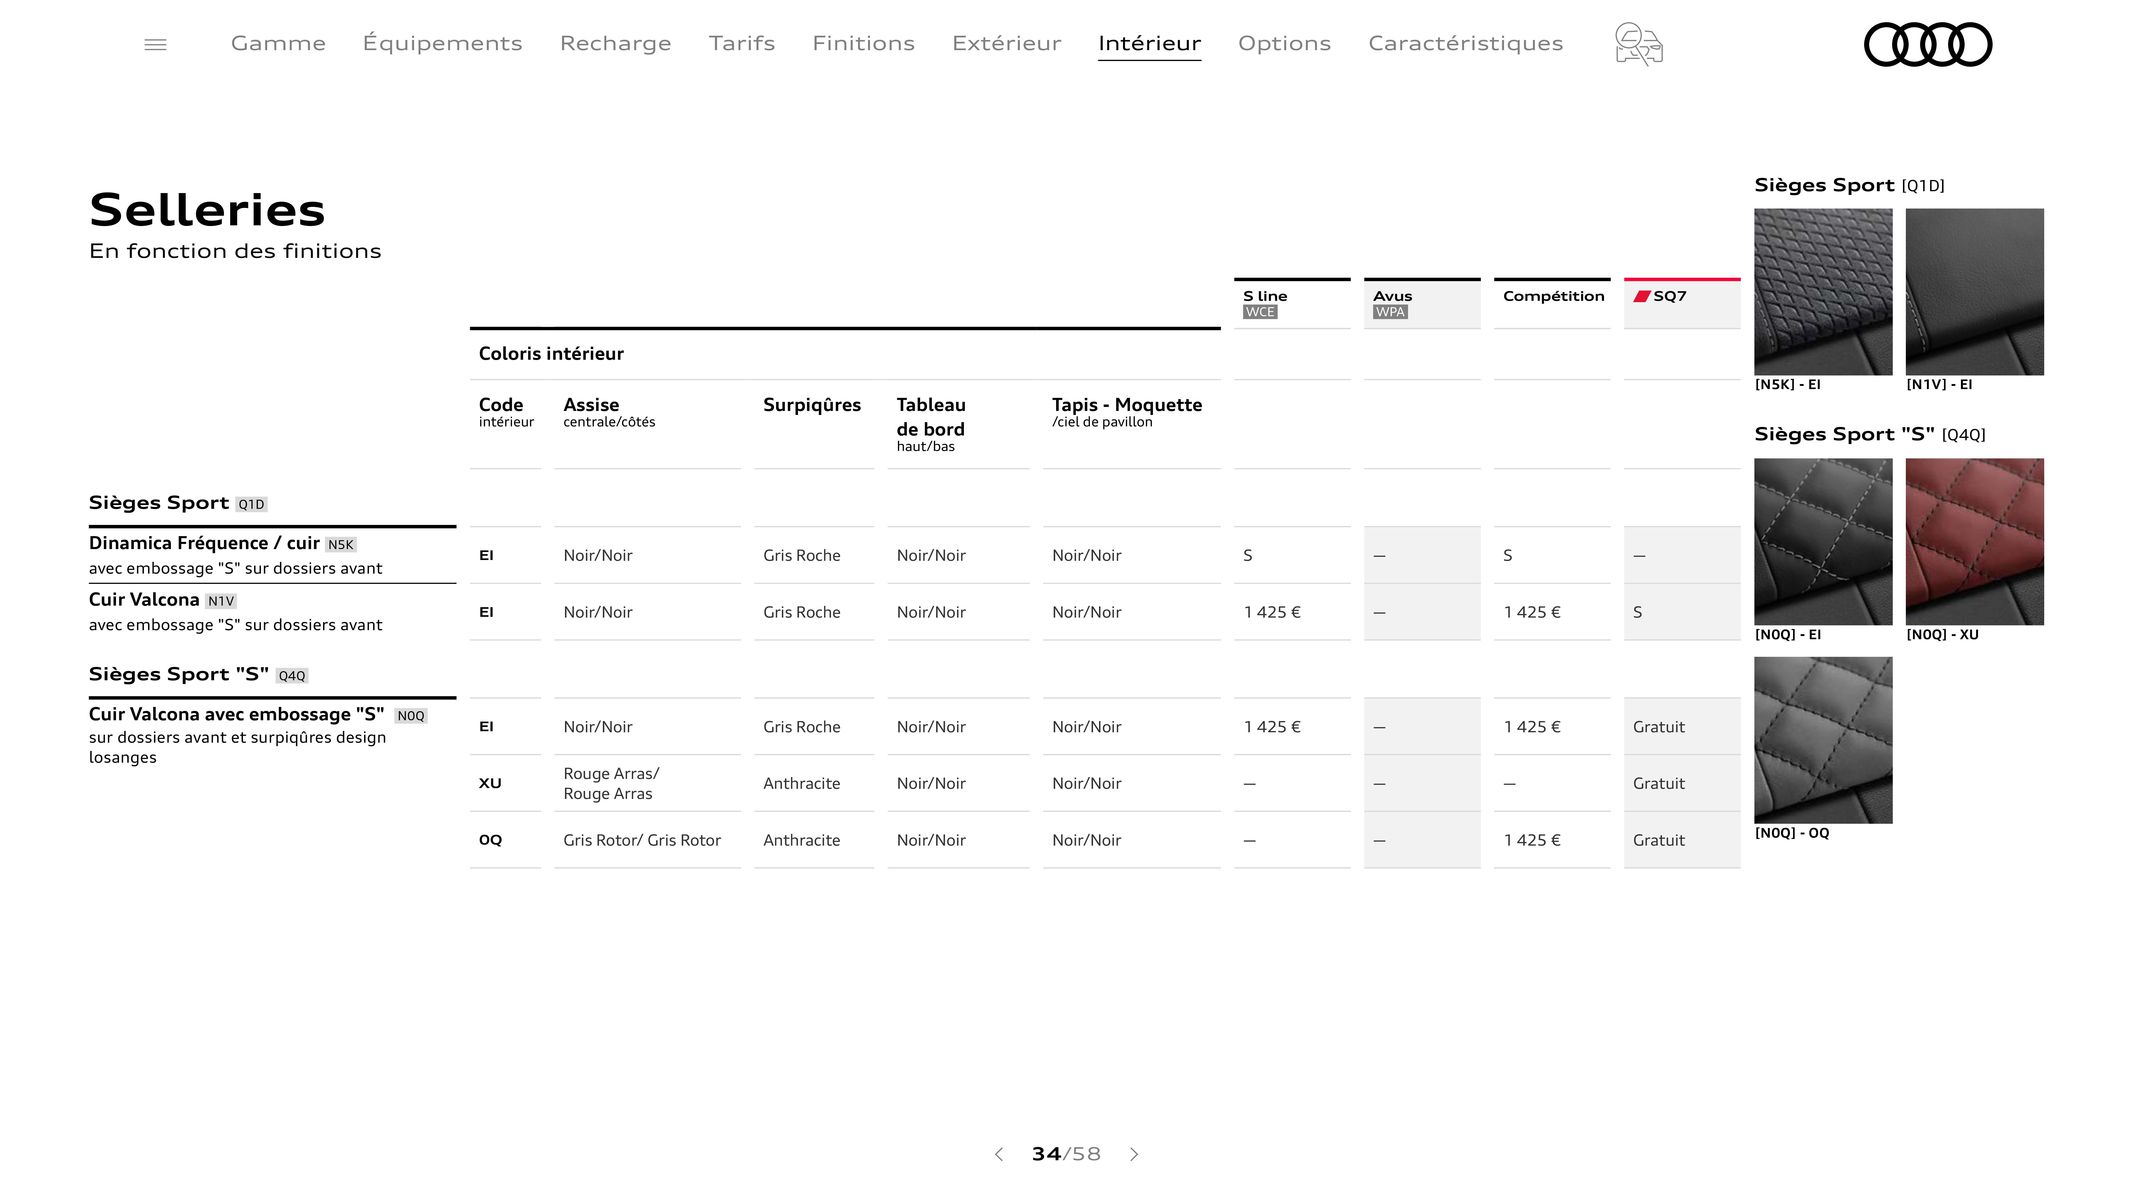Click the dealer contact car icon
The image size is (2133, 1200).
[1638, 44]
